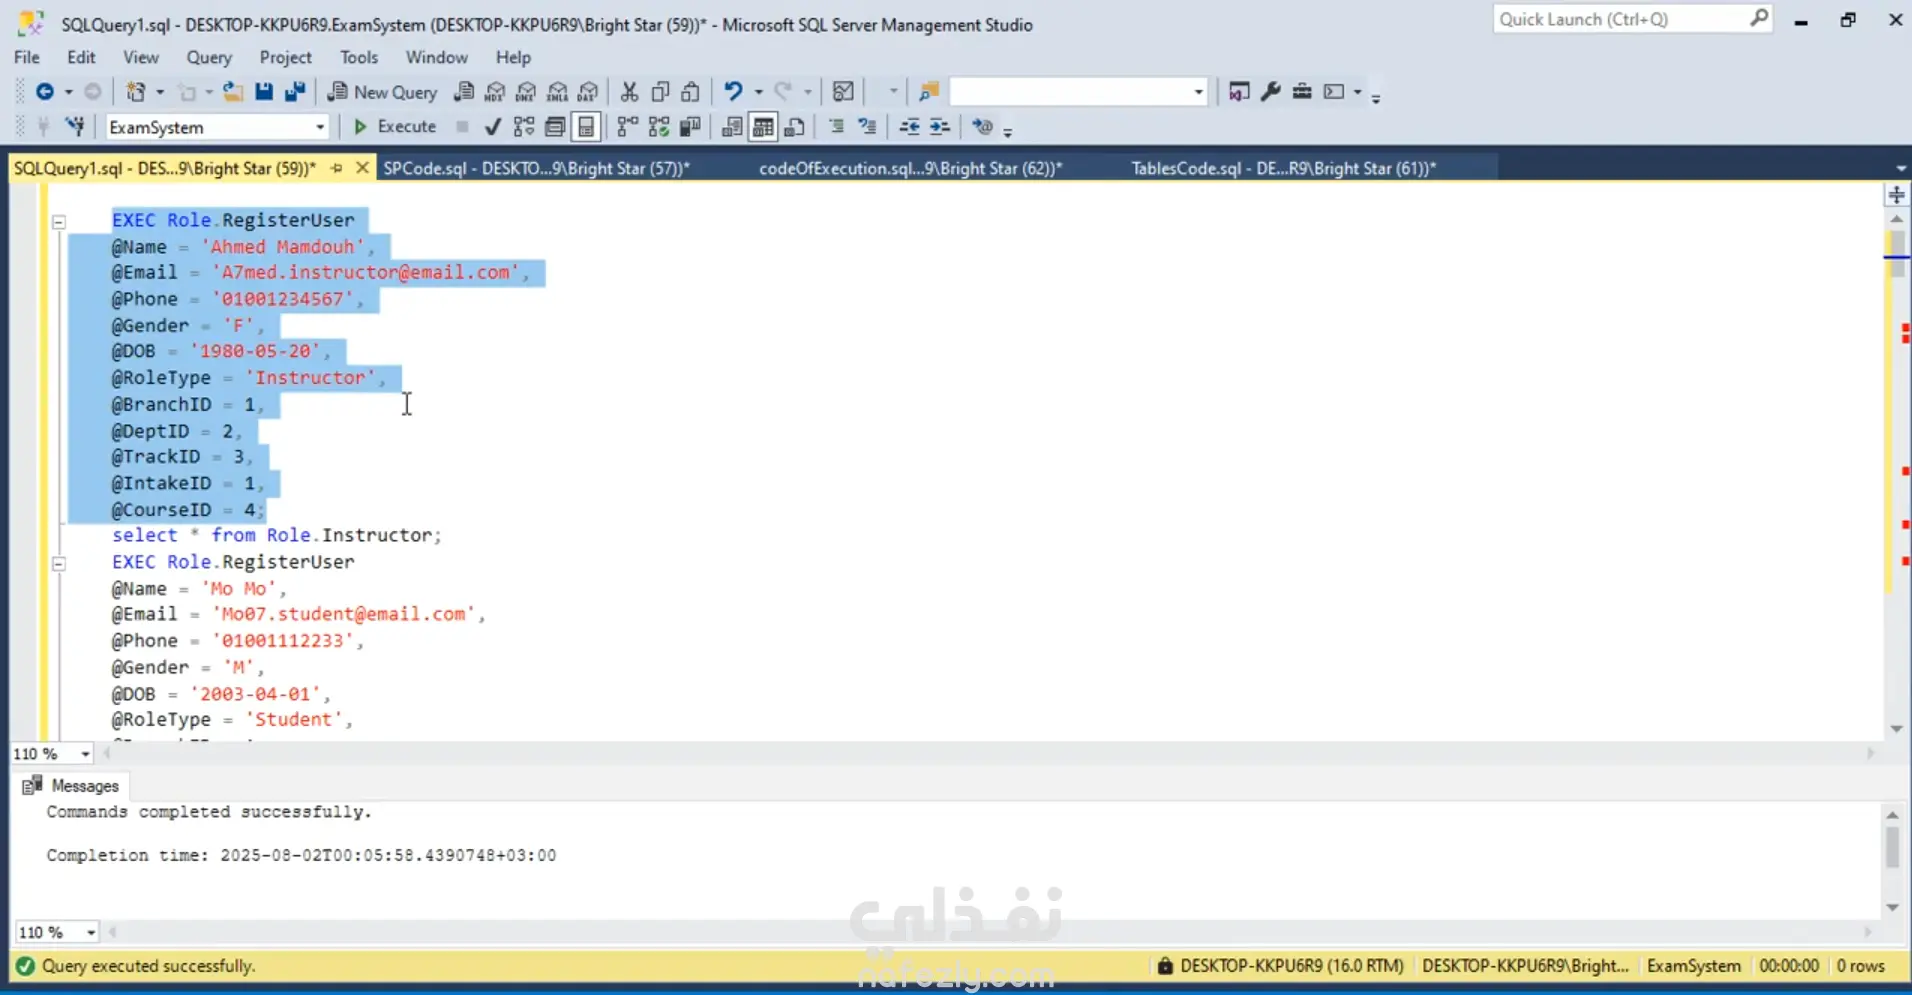
Task: Switch to the codeOfExecution.sql tab
Action: 910,168
